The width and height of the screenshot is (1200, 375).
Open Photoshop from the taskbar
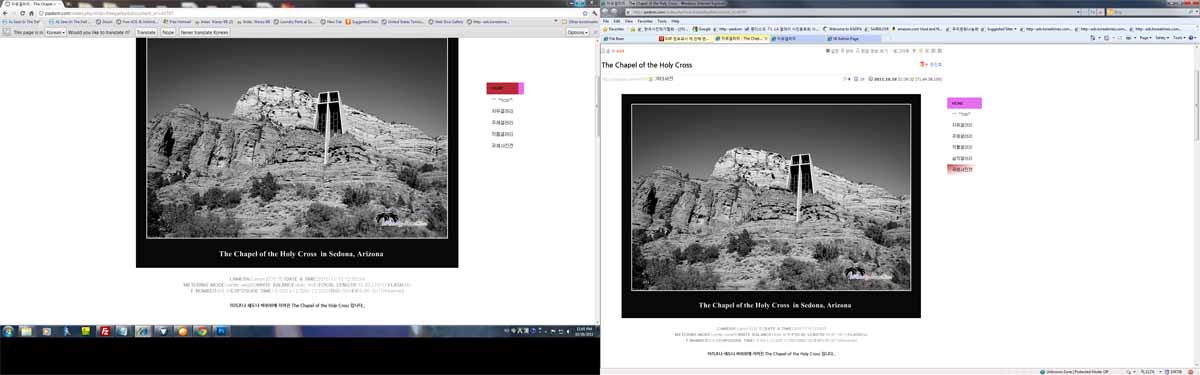(x=221, y=330)
